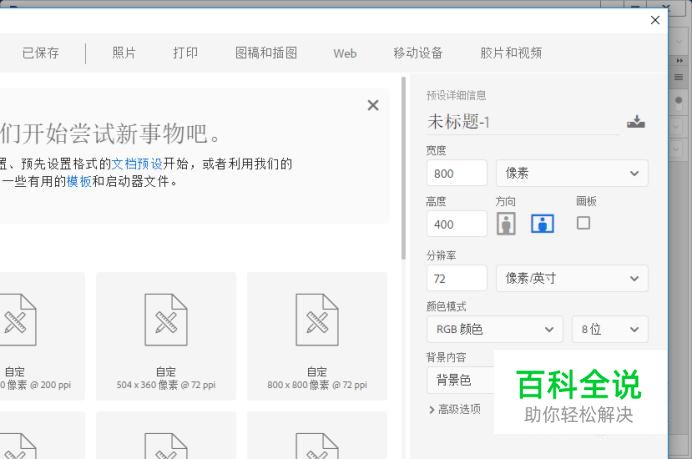Click the width field showing 800
This screenshot has width=692, height=459.
click(457, 173)
